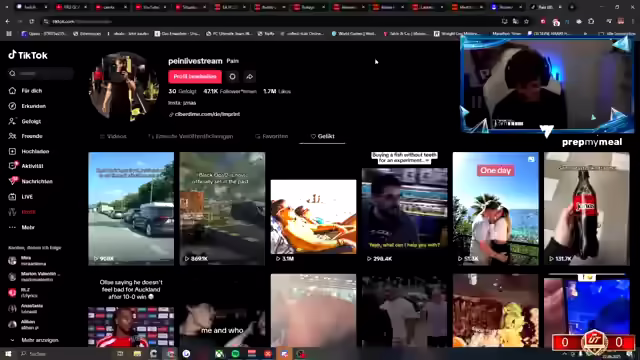Open Nachrichten messages
Image resolution: width=640 pixels, height=360 pixels.
30,181
